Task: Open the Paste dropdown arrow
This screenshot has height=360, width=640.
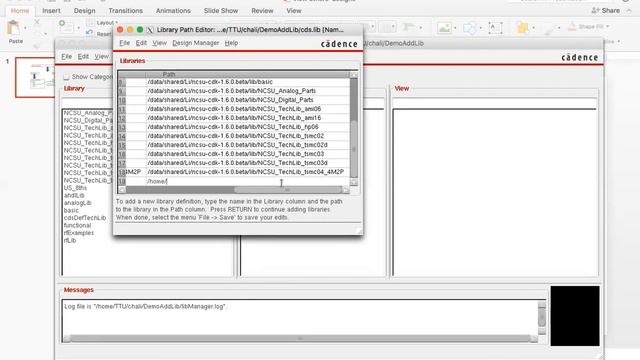Action: 25,28
